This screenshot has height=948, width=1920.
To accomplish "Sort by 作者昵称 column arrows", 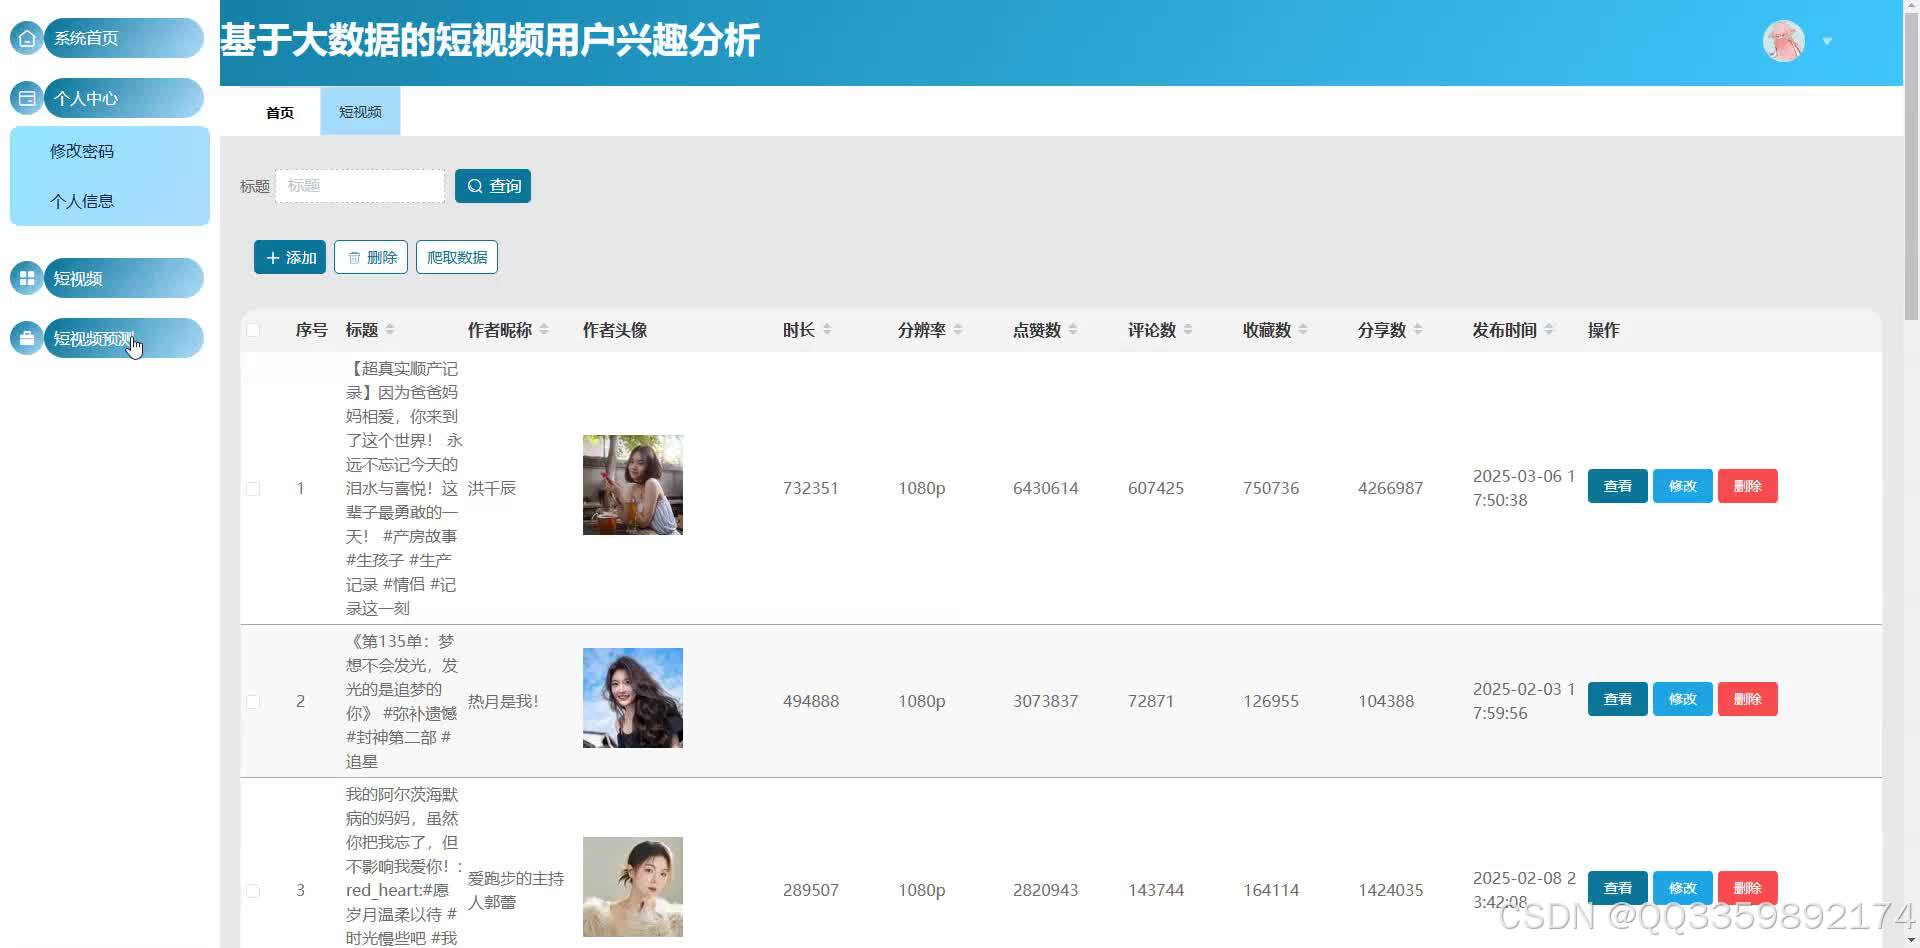I will coord(544,330).
